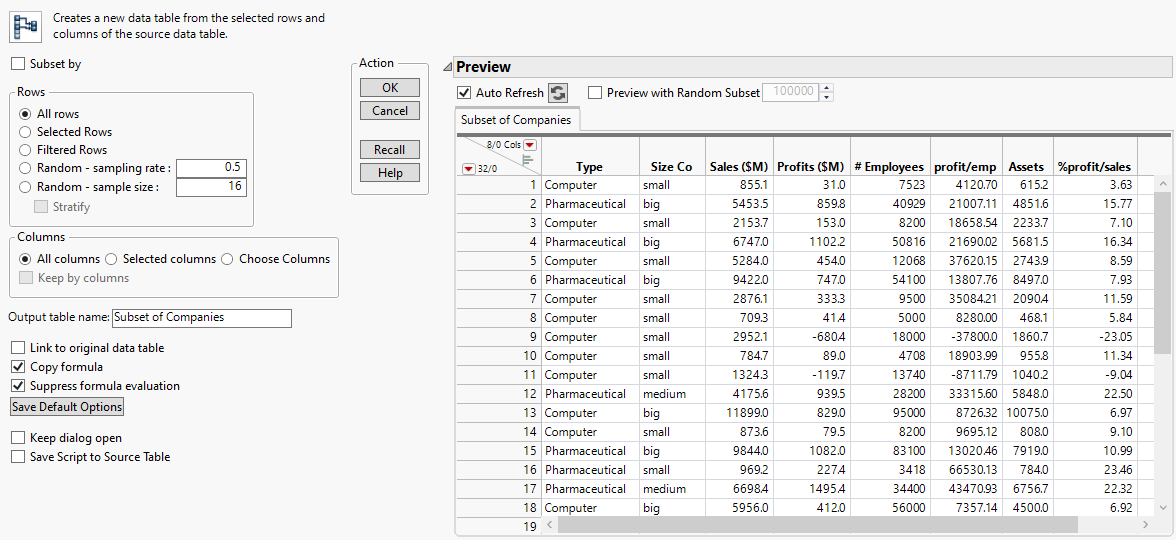Click the Output table name field
This screenshot has width=1176, height=540.
coord(201,318)
